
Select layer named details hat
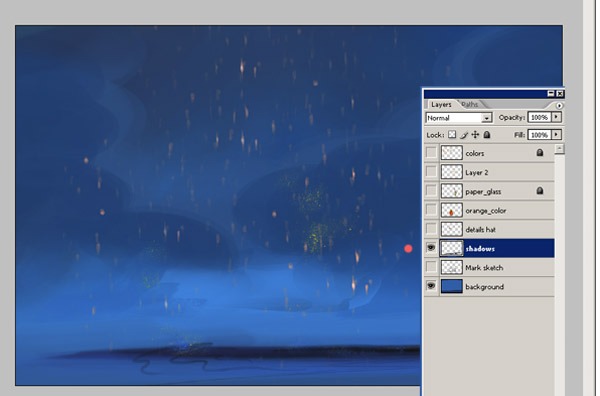[480, 230]
